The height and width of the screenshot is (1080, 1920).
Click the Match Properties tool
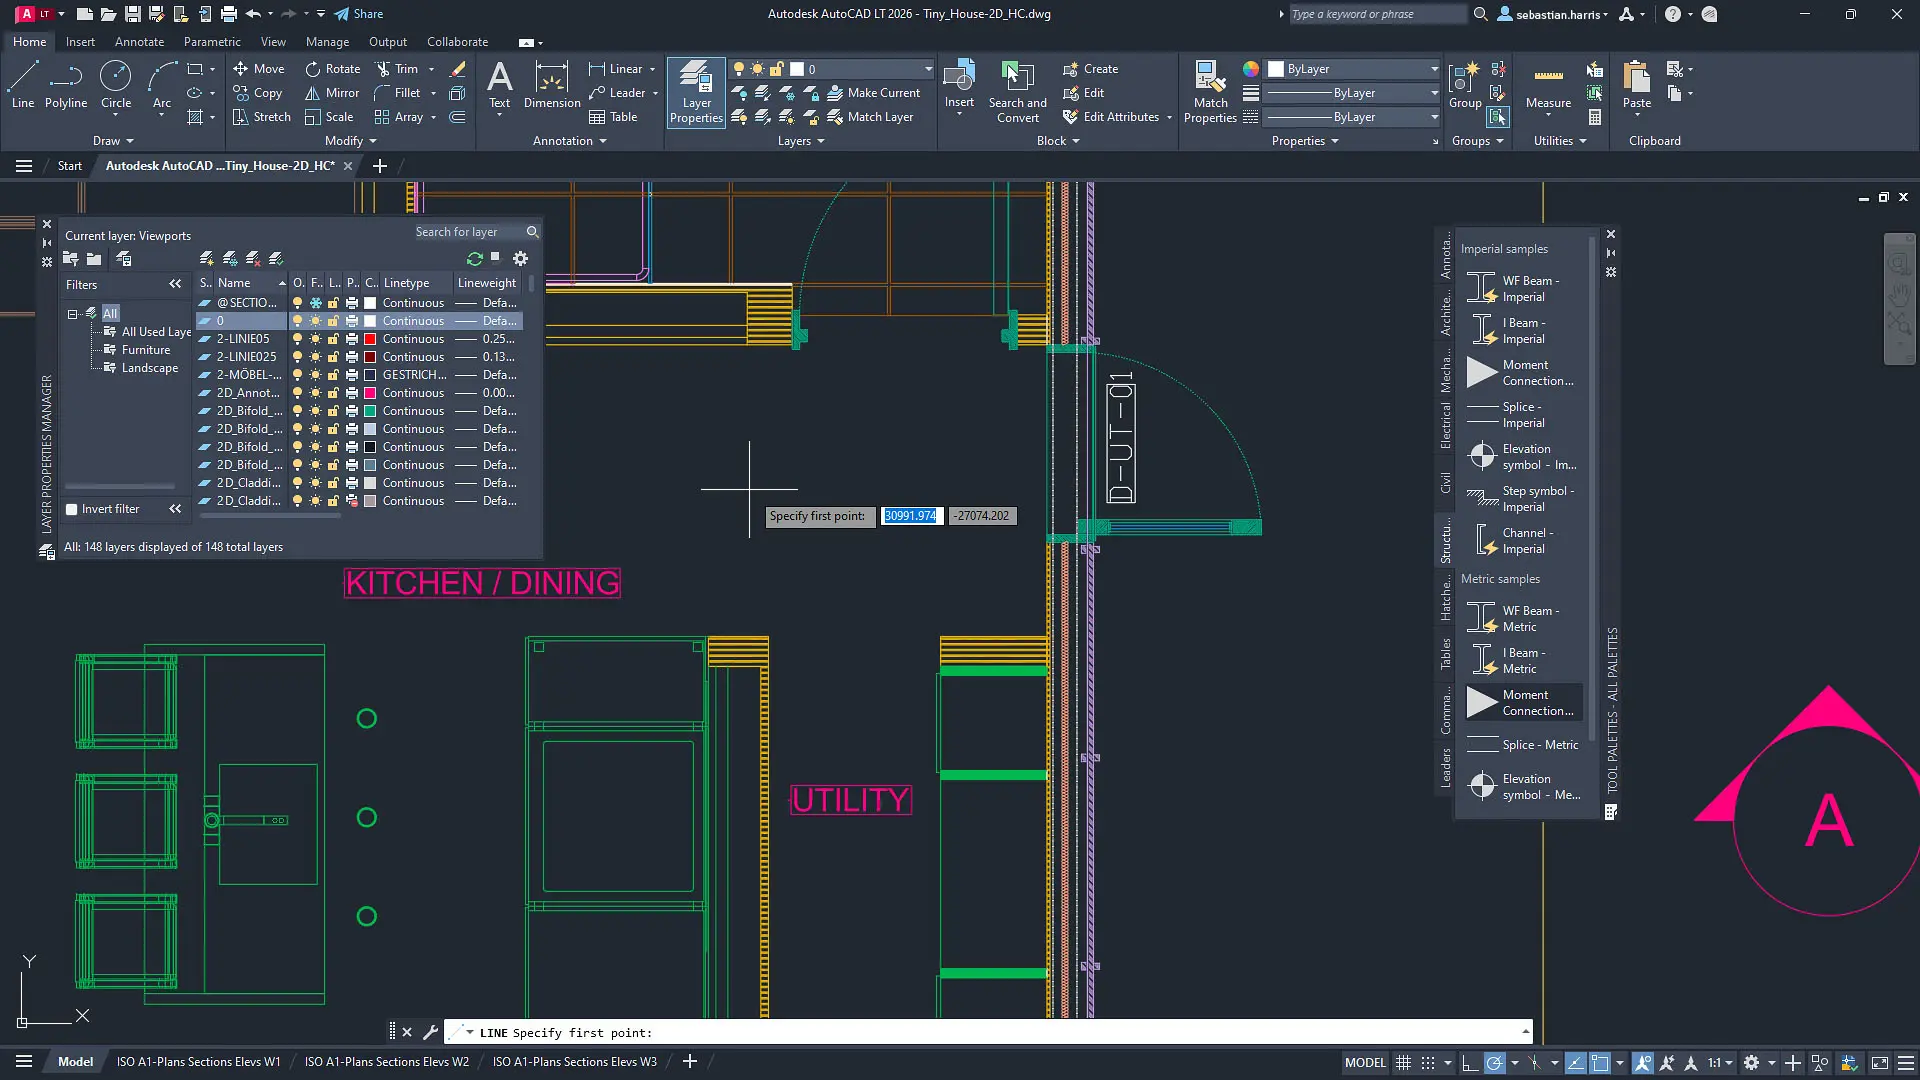(x=1210, y=90)
